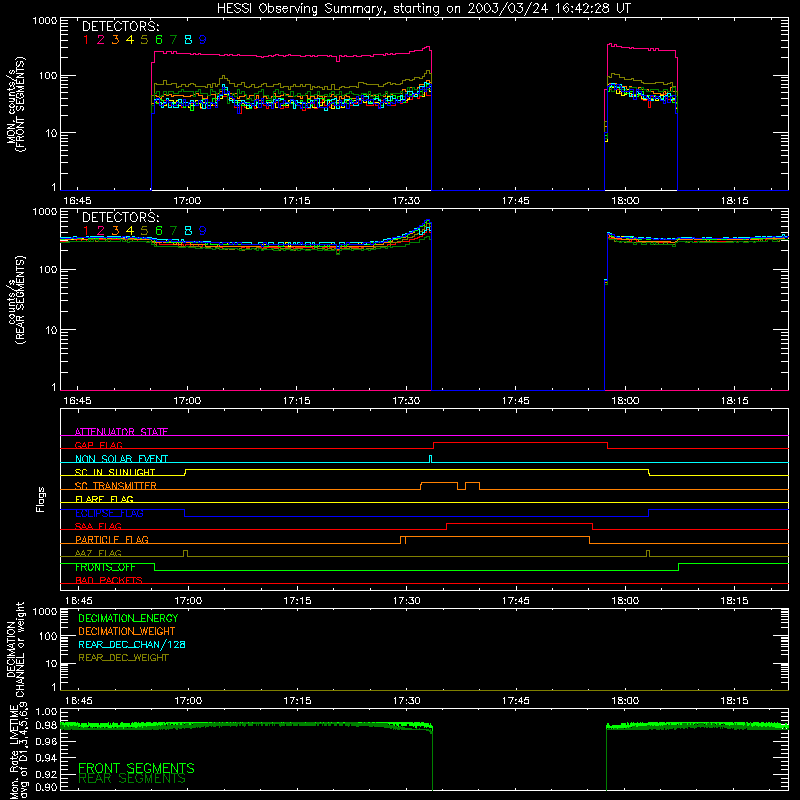
Task: Click the ECLIPSE_FLAG label
Action: (x=109, y=513)
